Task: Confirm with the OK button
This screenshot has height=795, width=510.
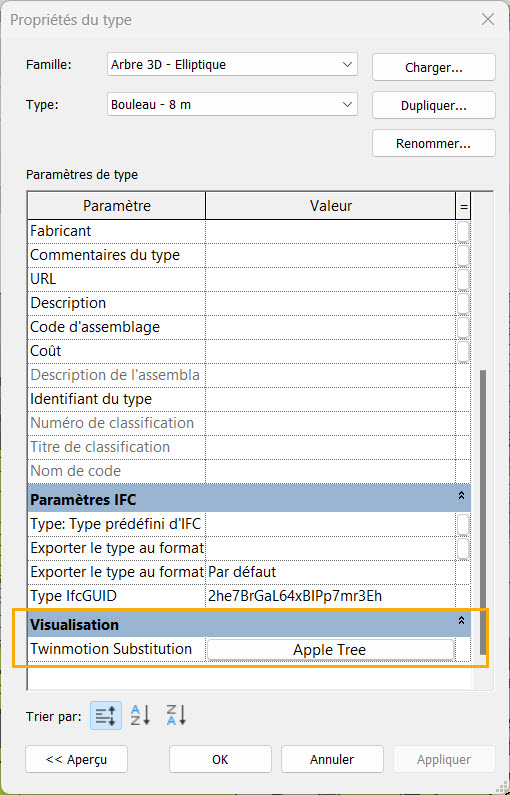Action: coord(220,759)
